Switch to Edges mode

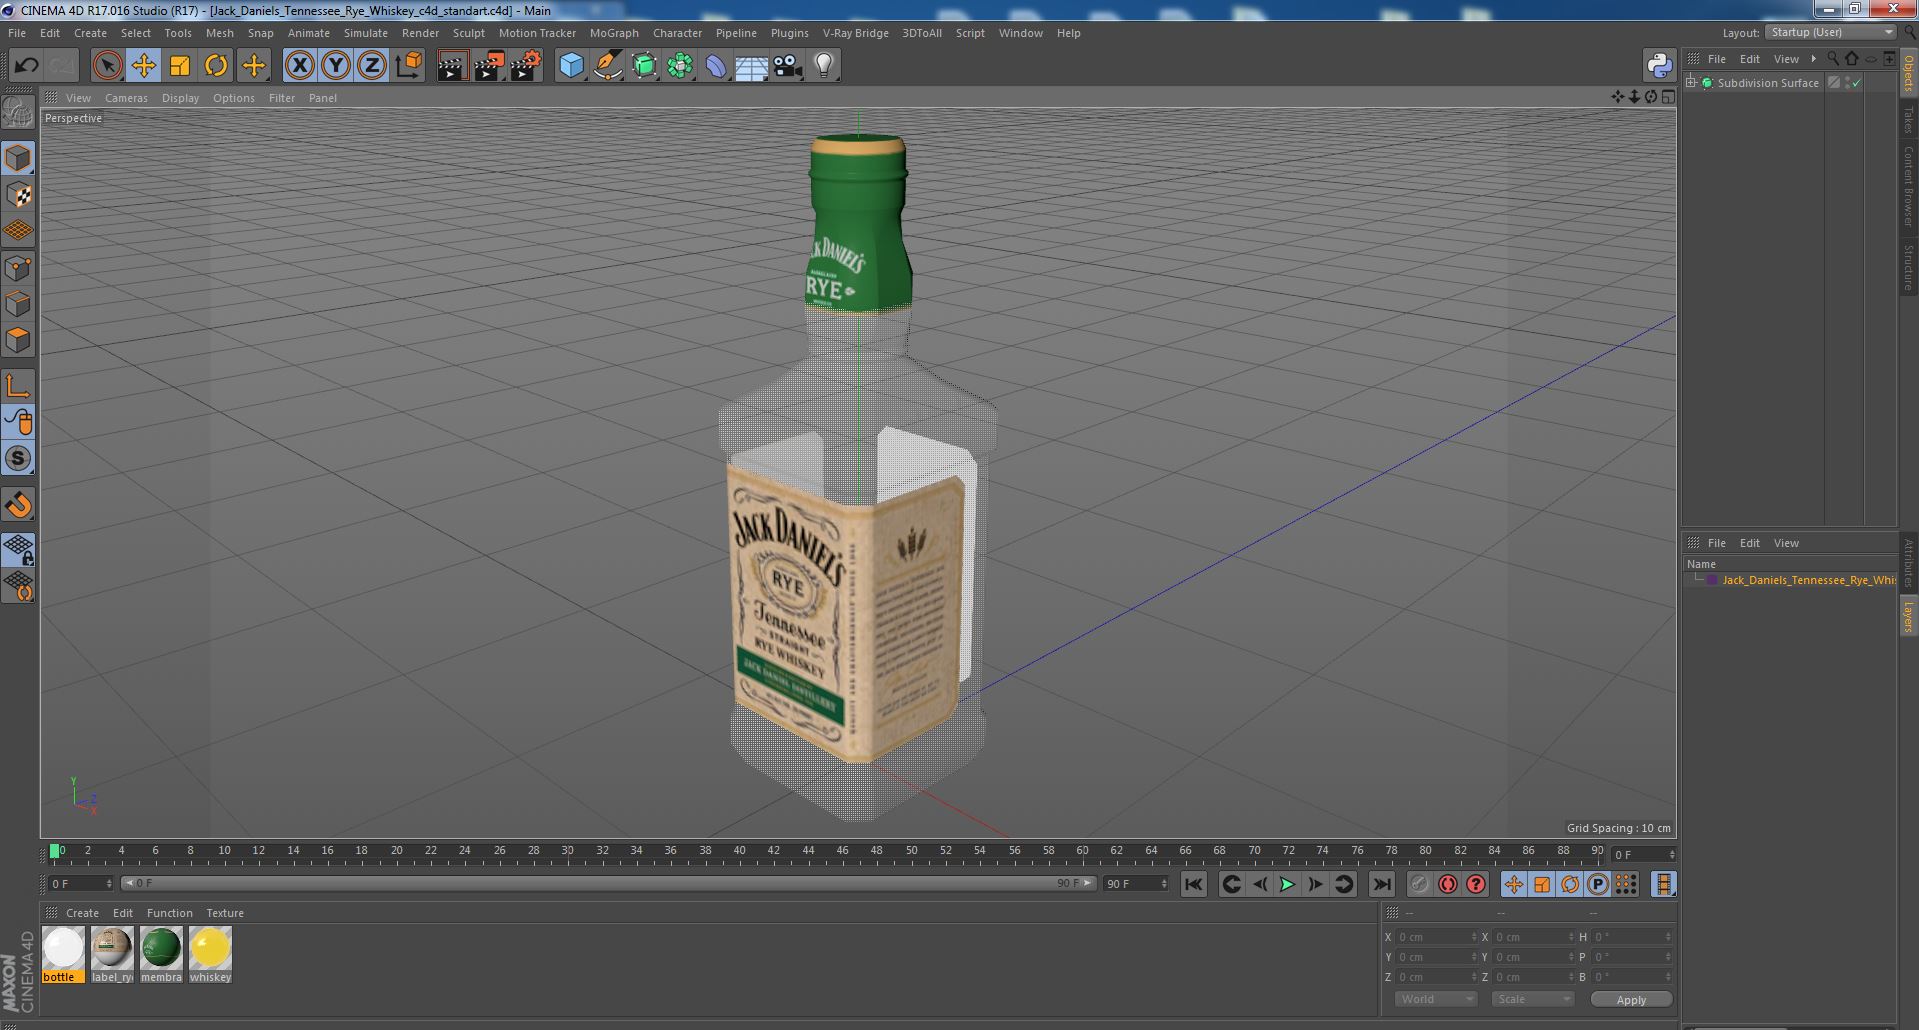pyautogui.click(x=18, y=304)
